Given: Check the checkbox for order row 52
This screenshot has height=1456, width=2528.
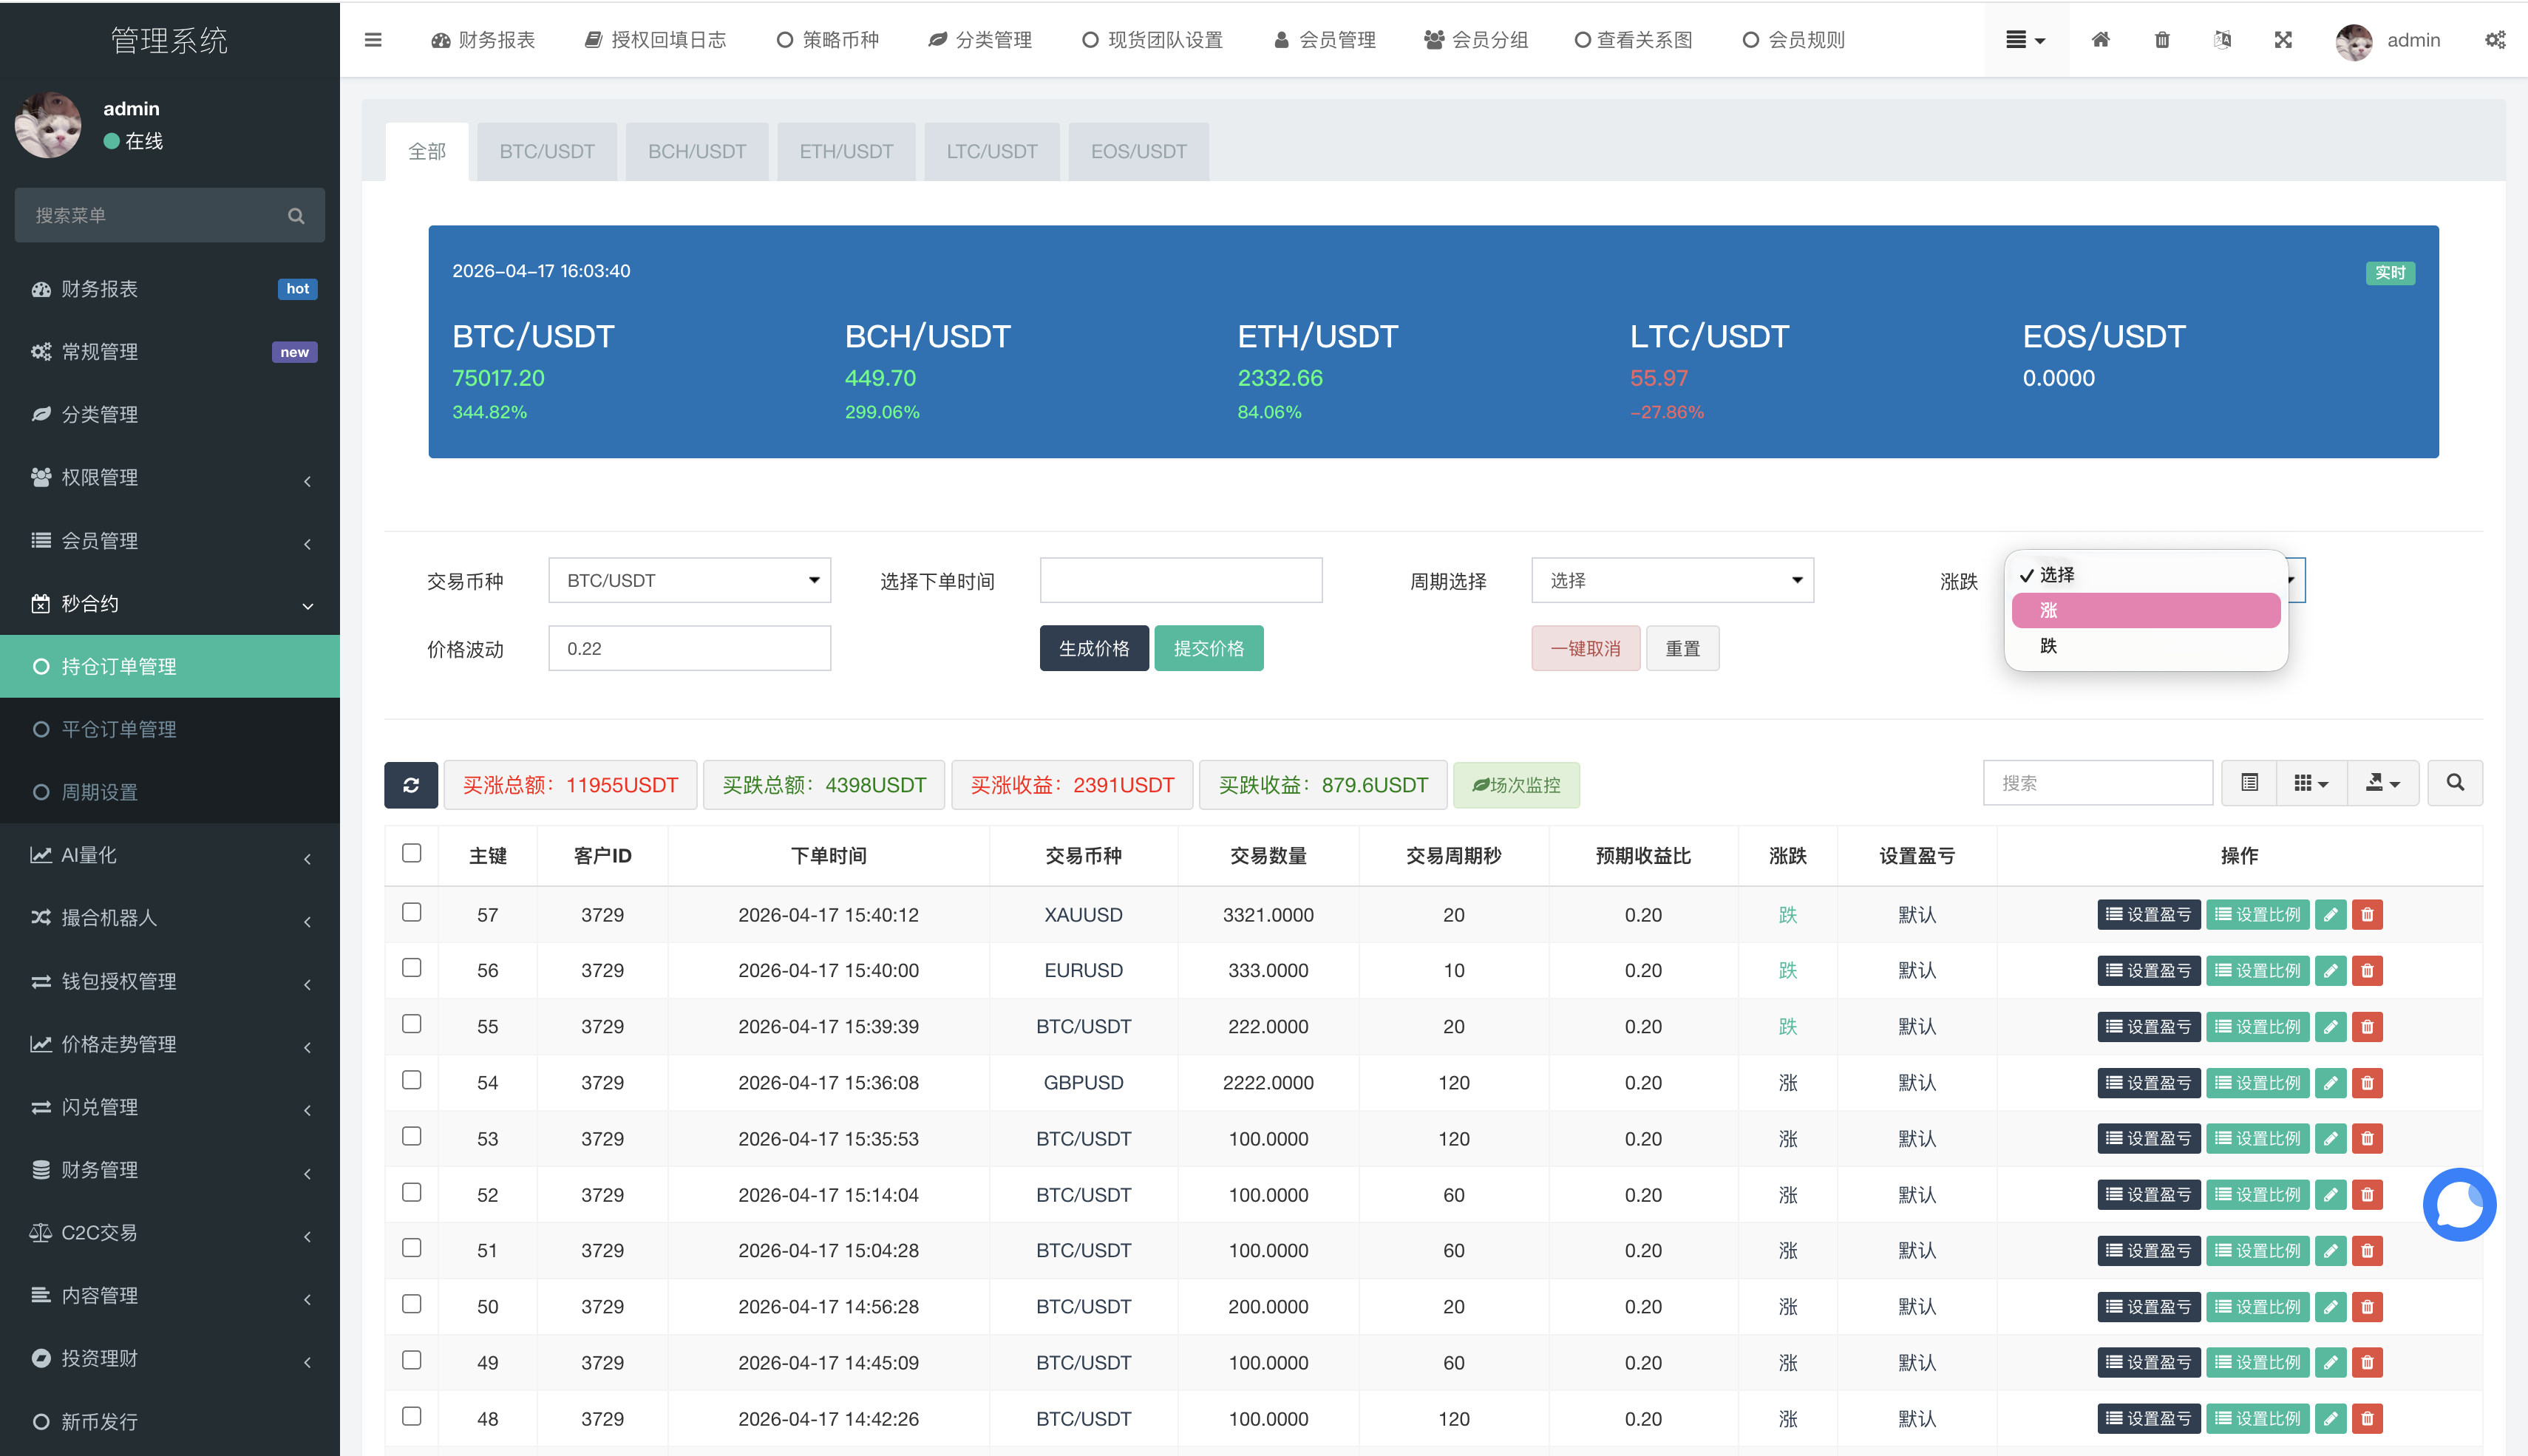Looking at the screenshot, I should click(x=411, y=1192).
